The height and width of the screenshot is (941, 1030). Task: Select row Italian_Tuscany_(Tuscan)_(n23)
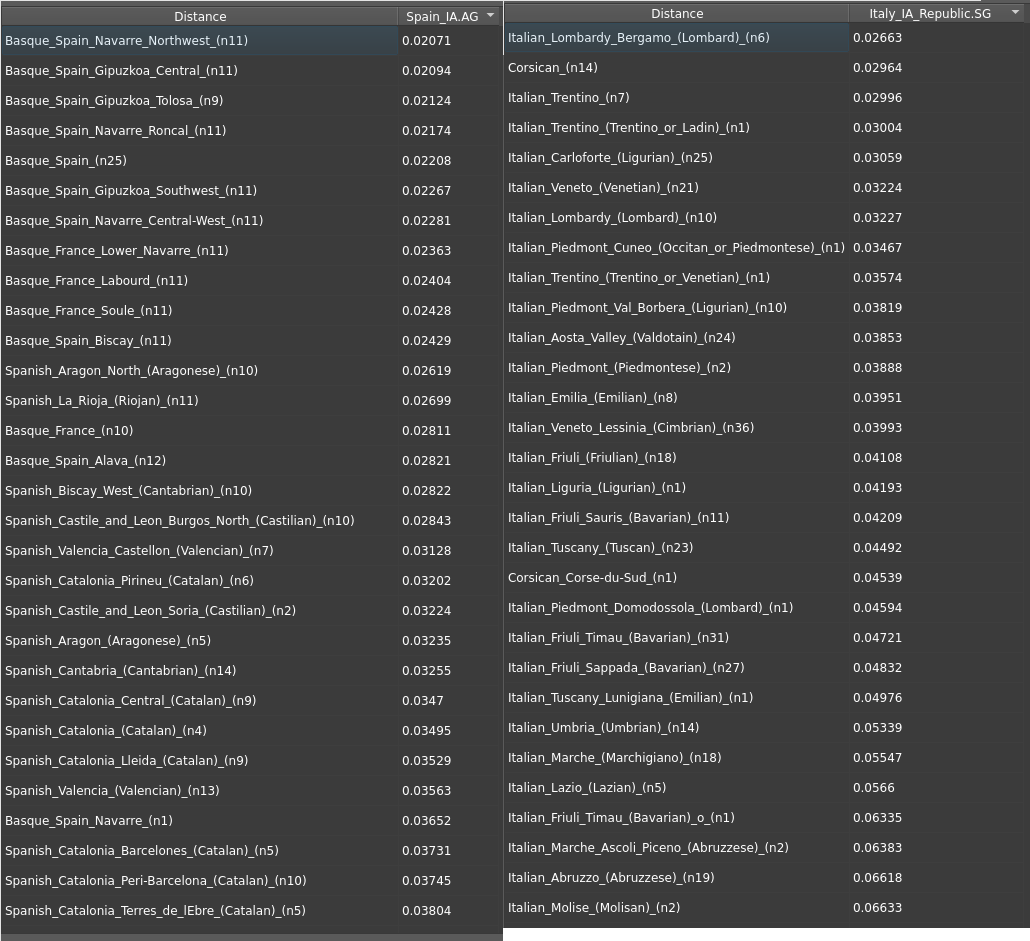pyautogui.click(x=765, y=548)
